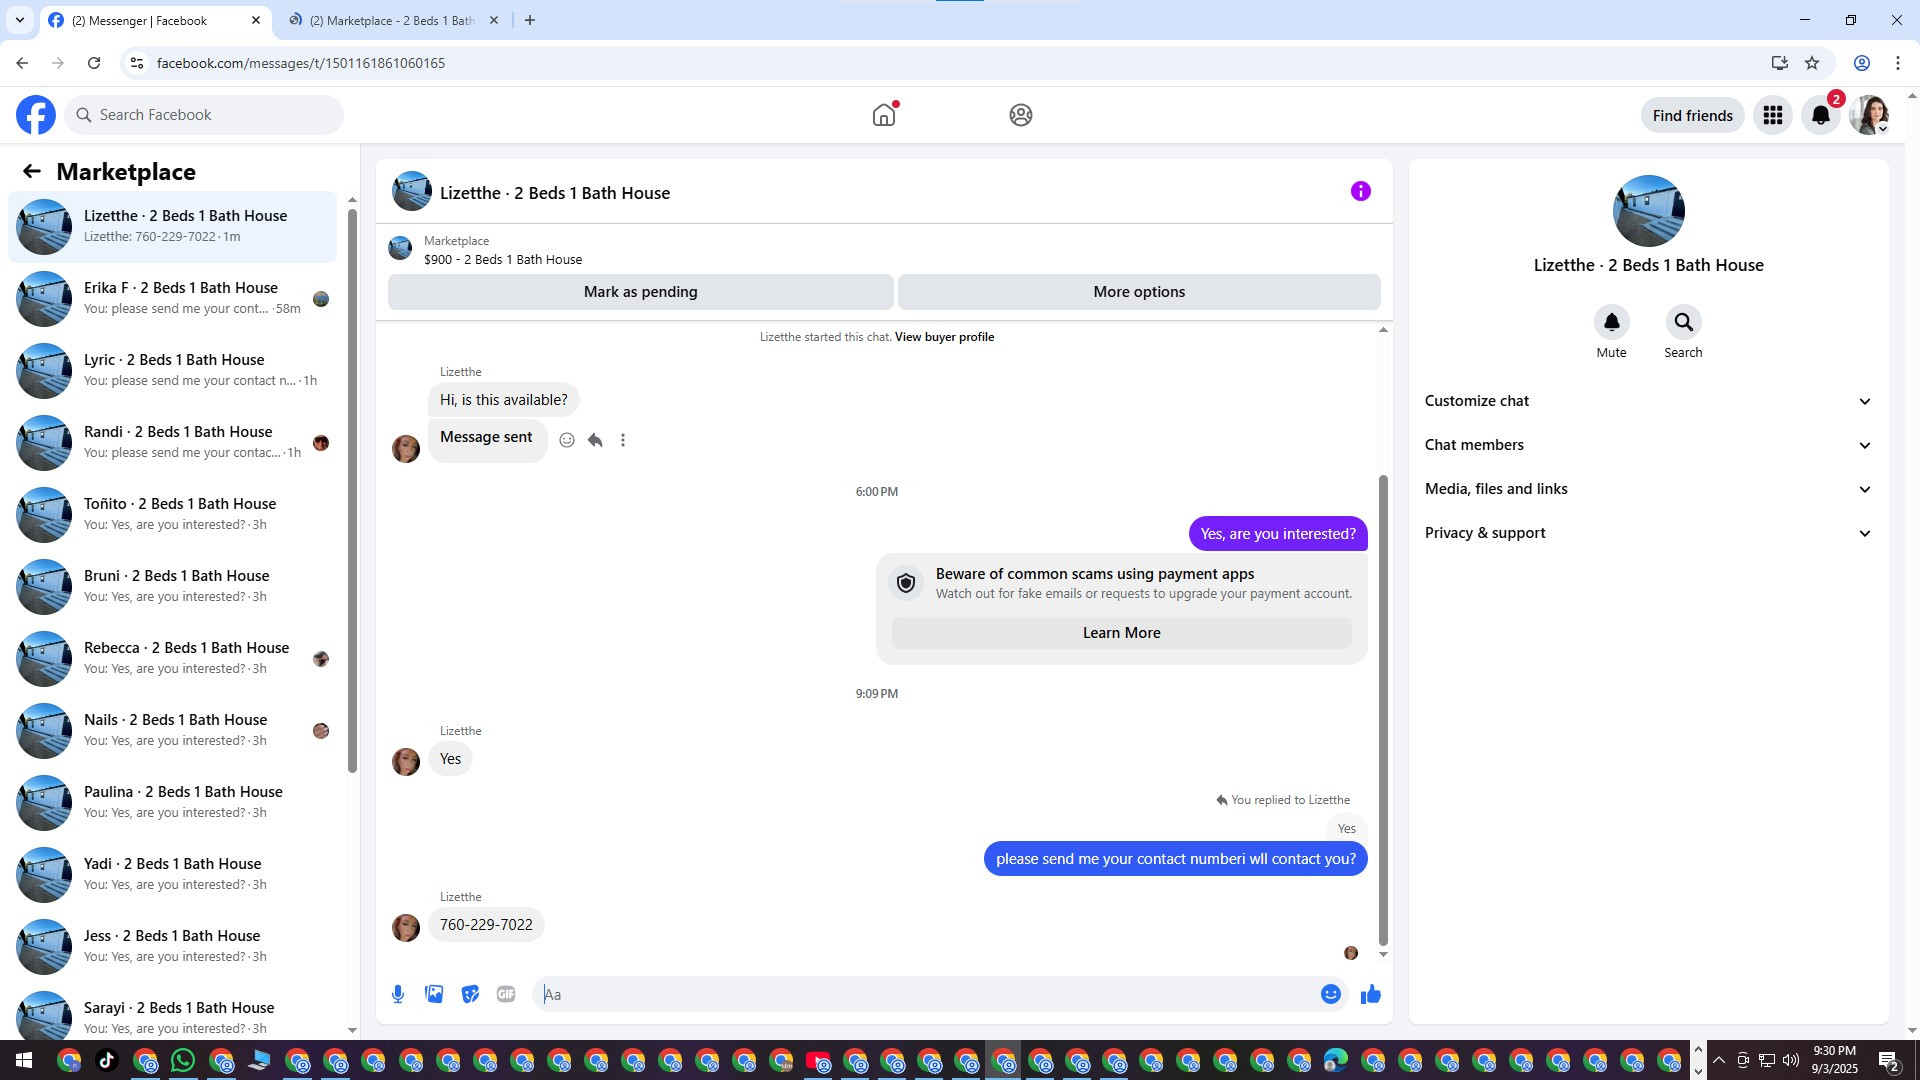Open Chrome profile icon
Image resolution: width=1920 pixels, height=1080 pixels.
1862,63
